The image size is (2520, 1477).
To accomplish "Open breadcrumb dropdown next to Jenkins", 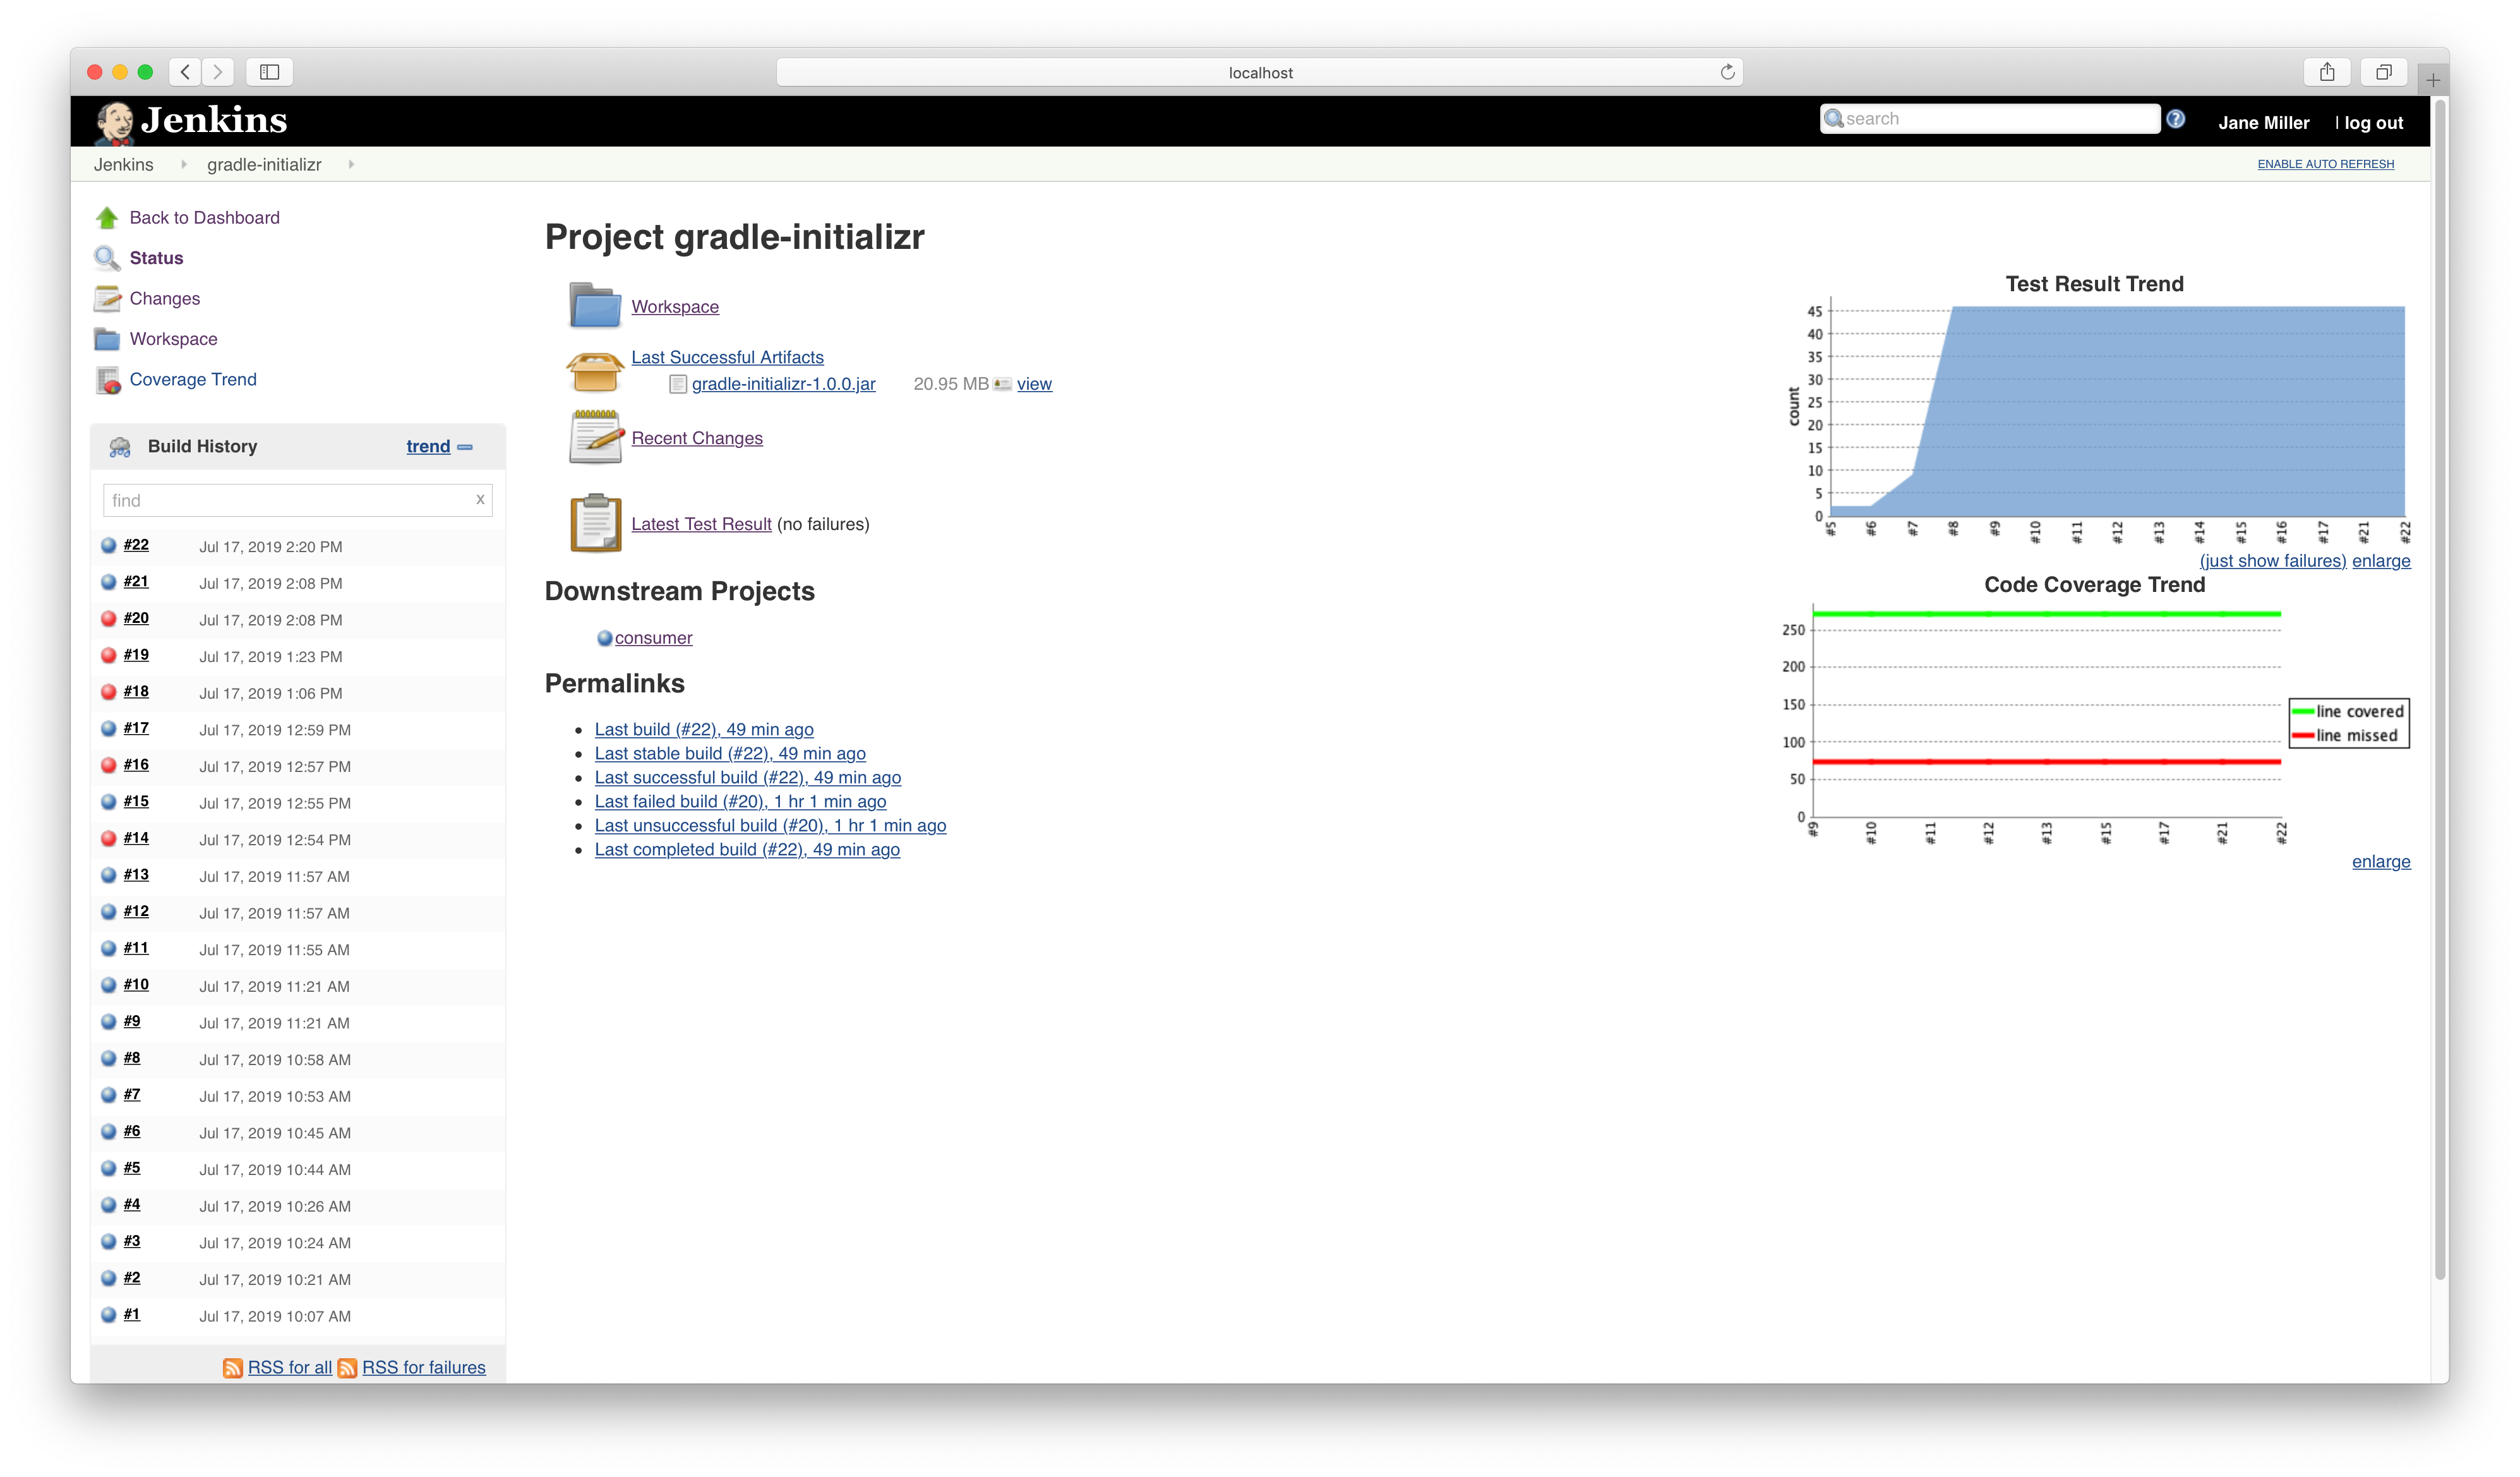I will click(x=184, y=164).
